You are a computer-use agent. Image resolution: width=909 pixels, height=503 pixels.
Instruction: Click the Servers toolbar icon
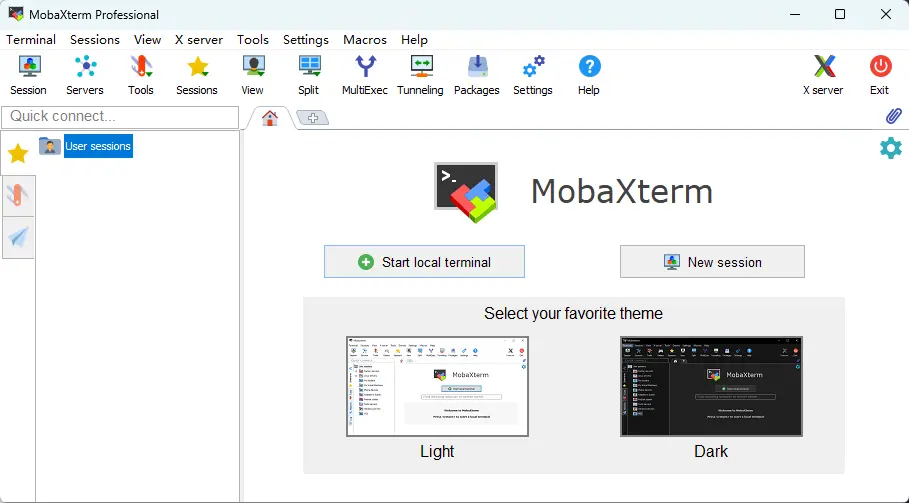(x=85, y=66)
